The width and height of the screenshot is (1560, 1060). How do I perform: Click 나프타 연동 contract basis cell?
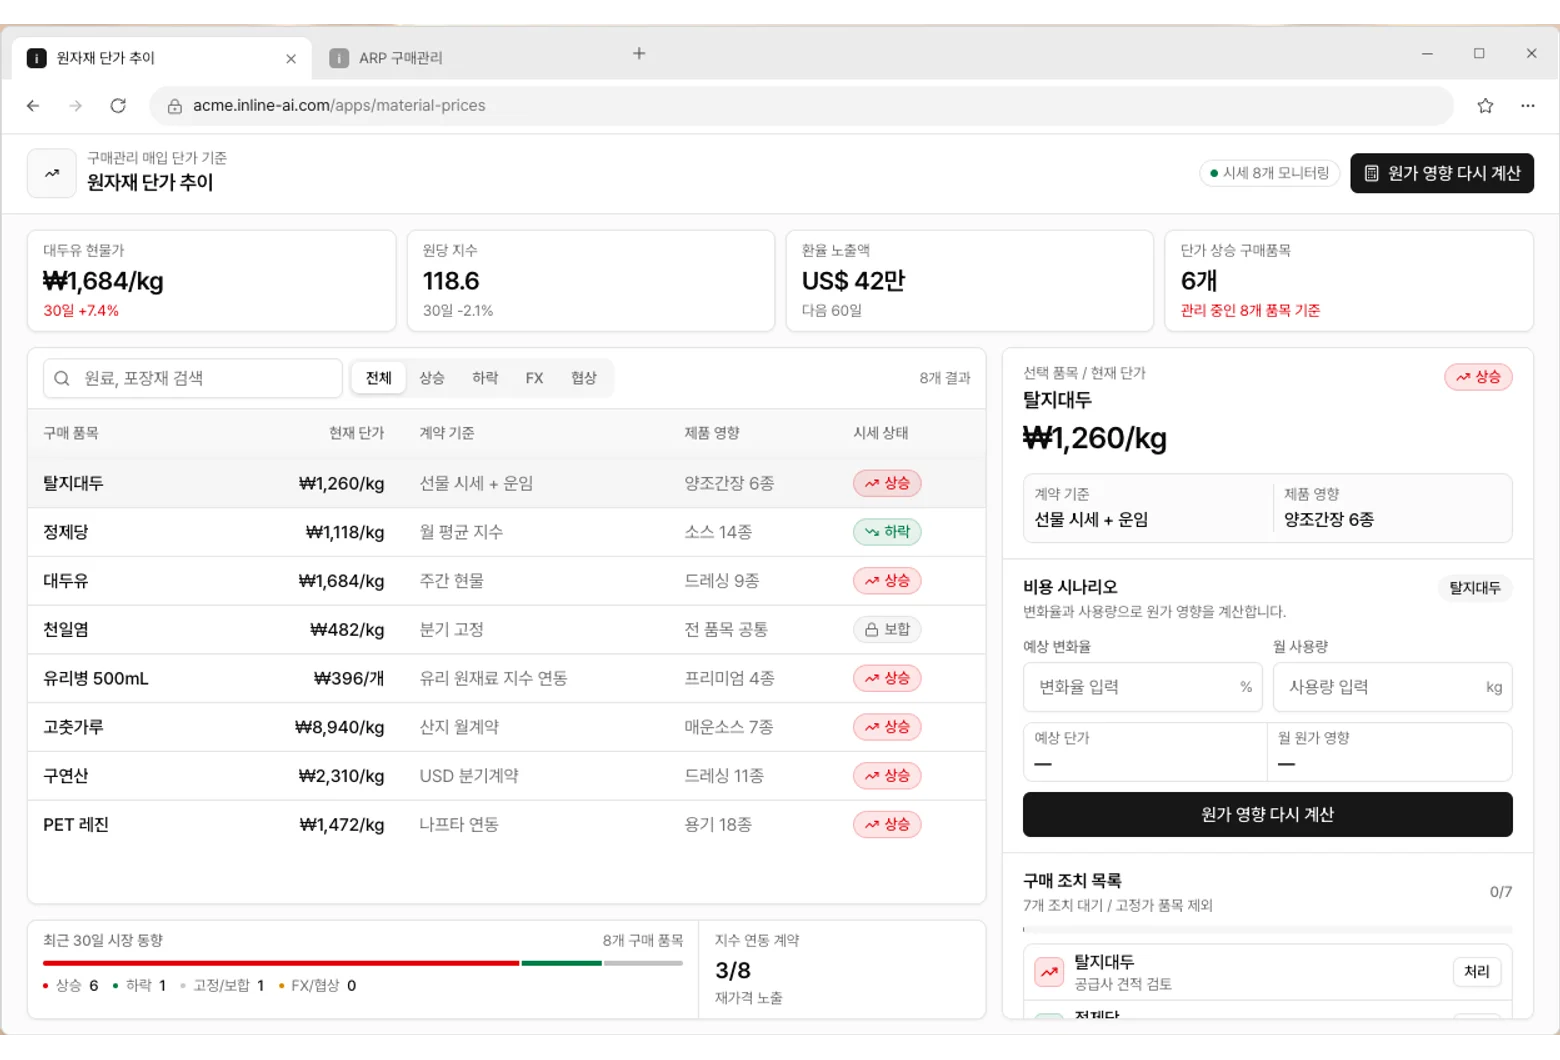[x=459, y=826]
